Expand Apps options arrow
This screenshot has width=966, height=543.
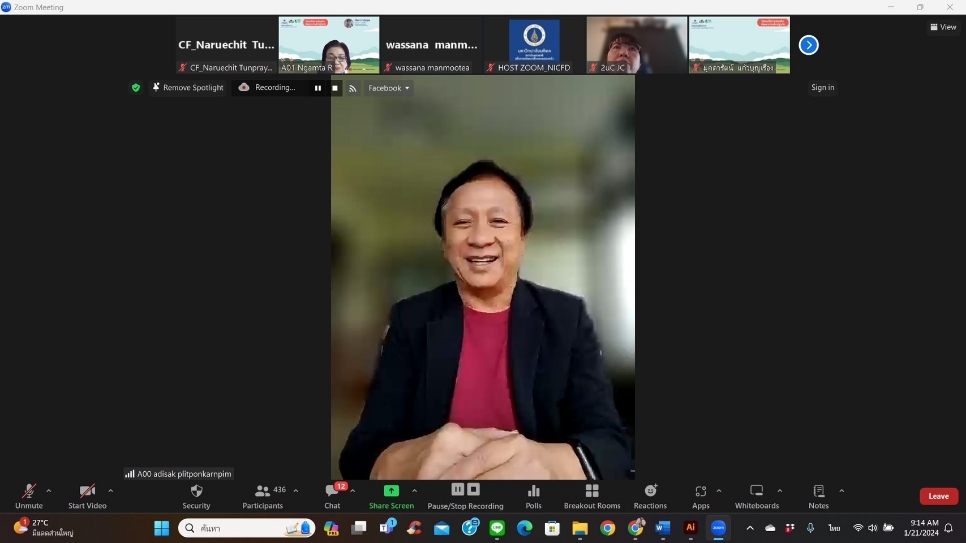(x=718, y=491)
